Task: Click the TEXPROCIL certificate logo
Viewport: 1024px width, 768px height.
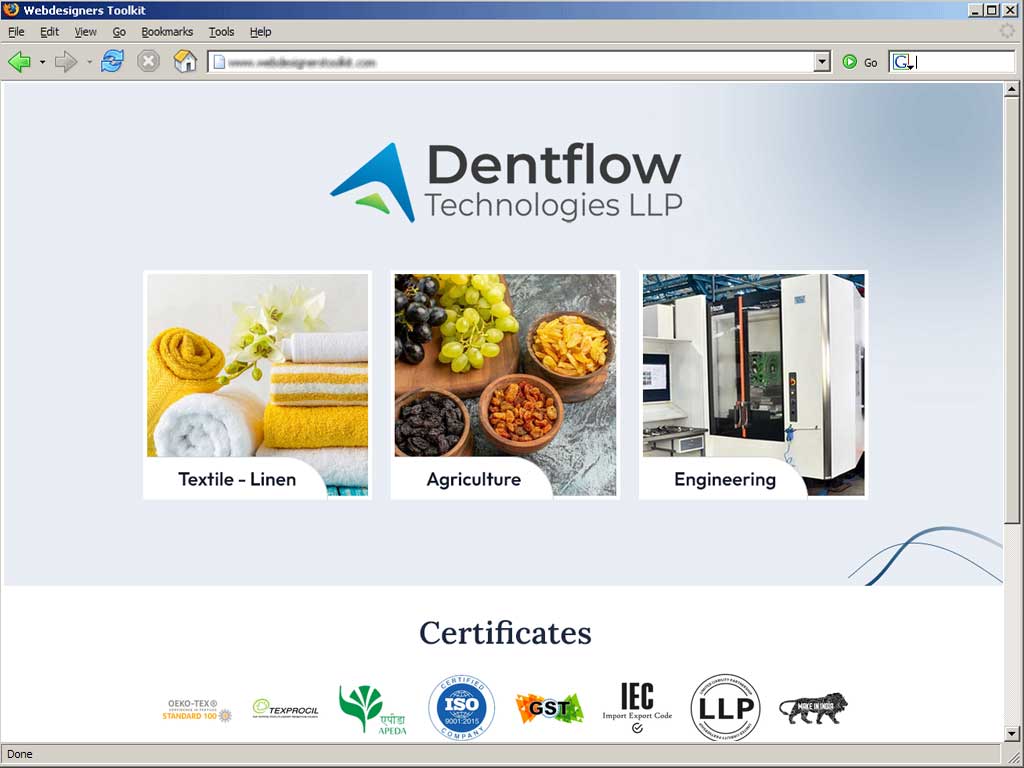Action: [285, 709]
